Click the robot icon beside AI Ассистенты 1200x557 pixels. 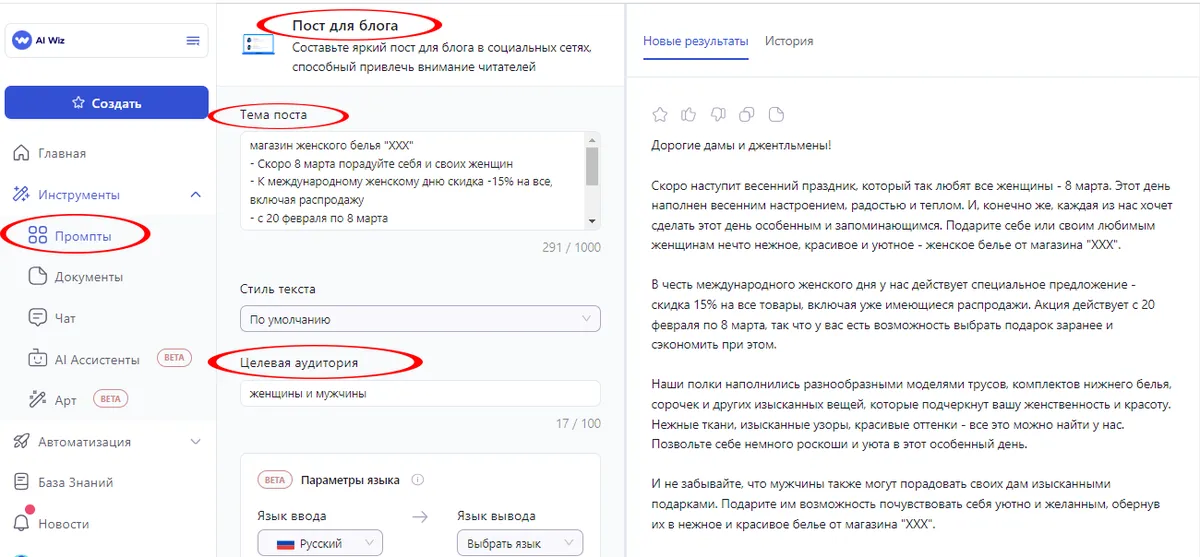(37, 359)
